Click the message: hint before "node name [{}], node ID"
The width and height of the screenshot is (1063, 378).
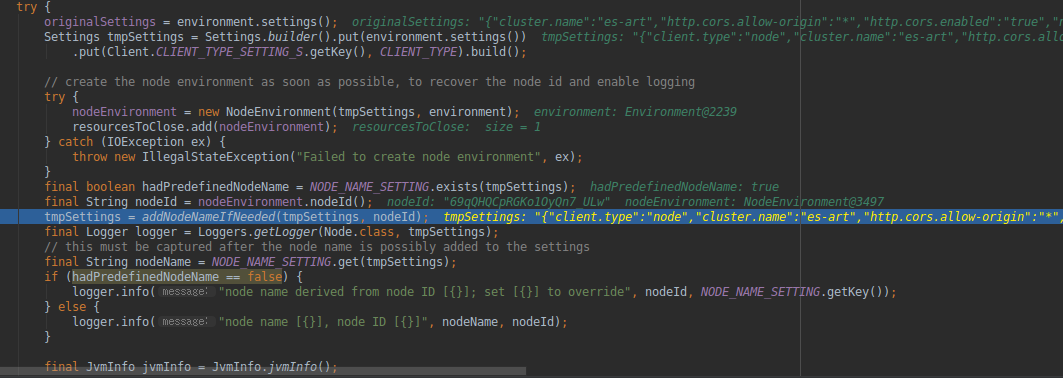pos(187,321)
